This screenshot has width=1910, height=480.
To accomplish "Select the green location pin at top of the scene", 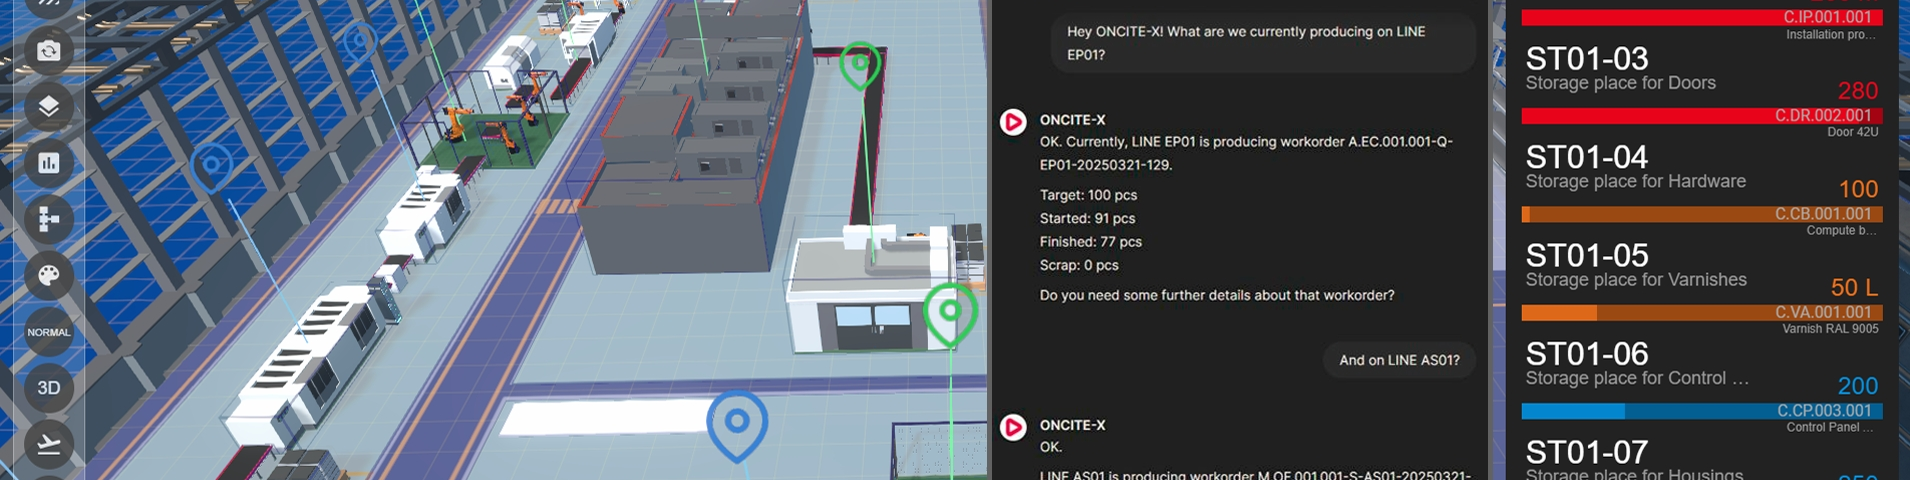I will coord(859,65).
